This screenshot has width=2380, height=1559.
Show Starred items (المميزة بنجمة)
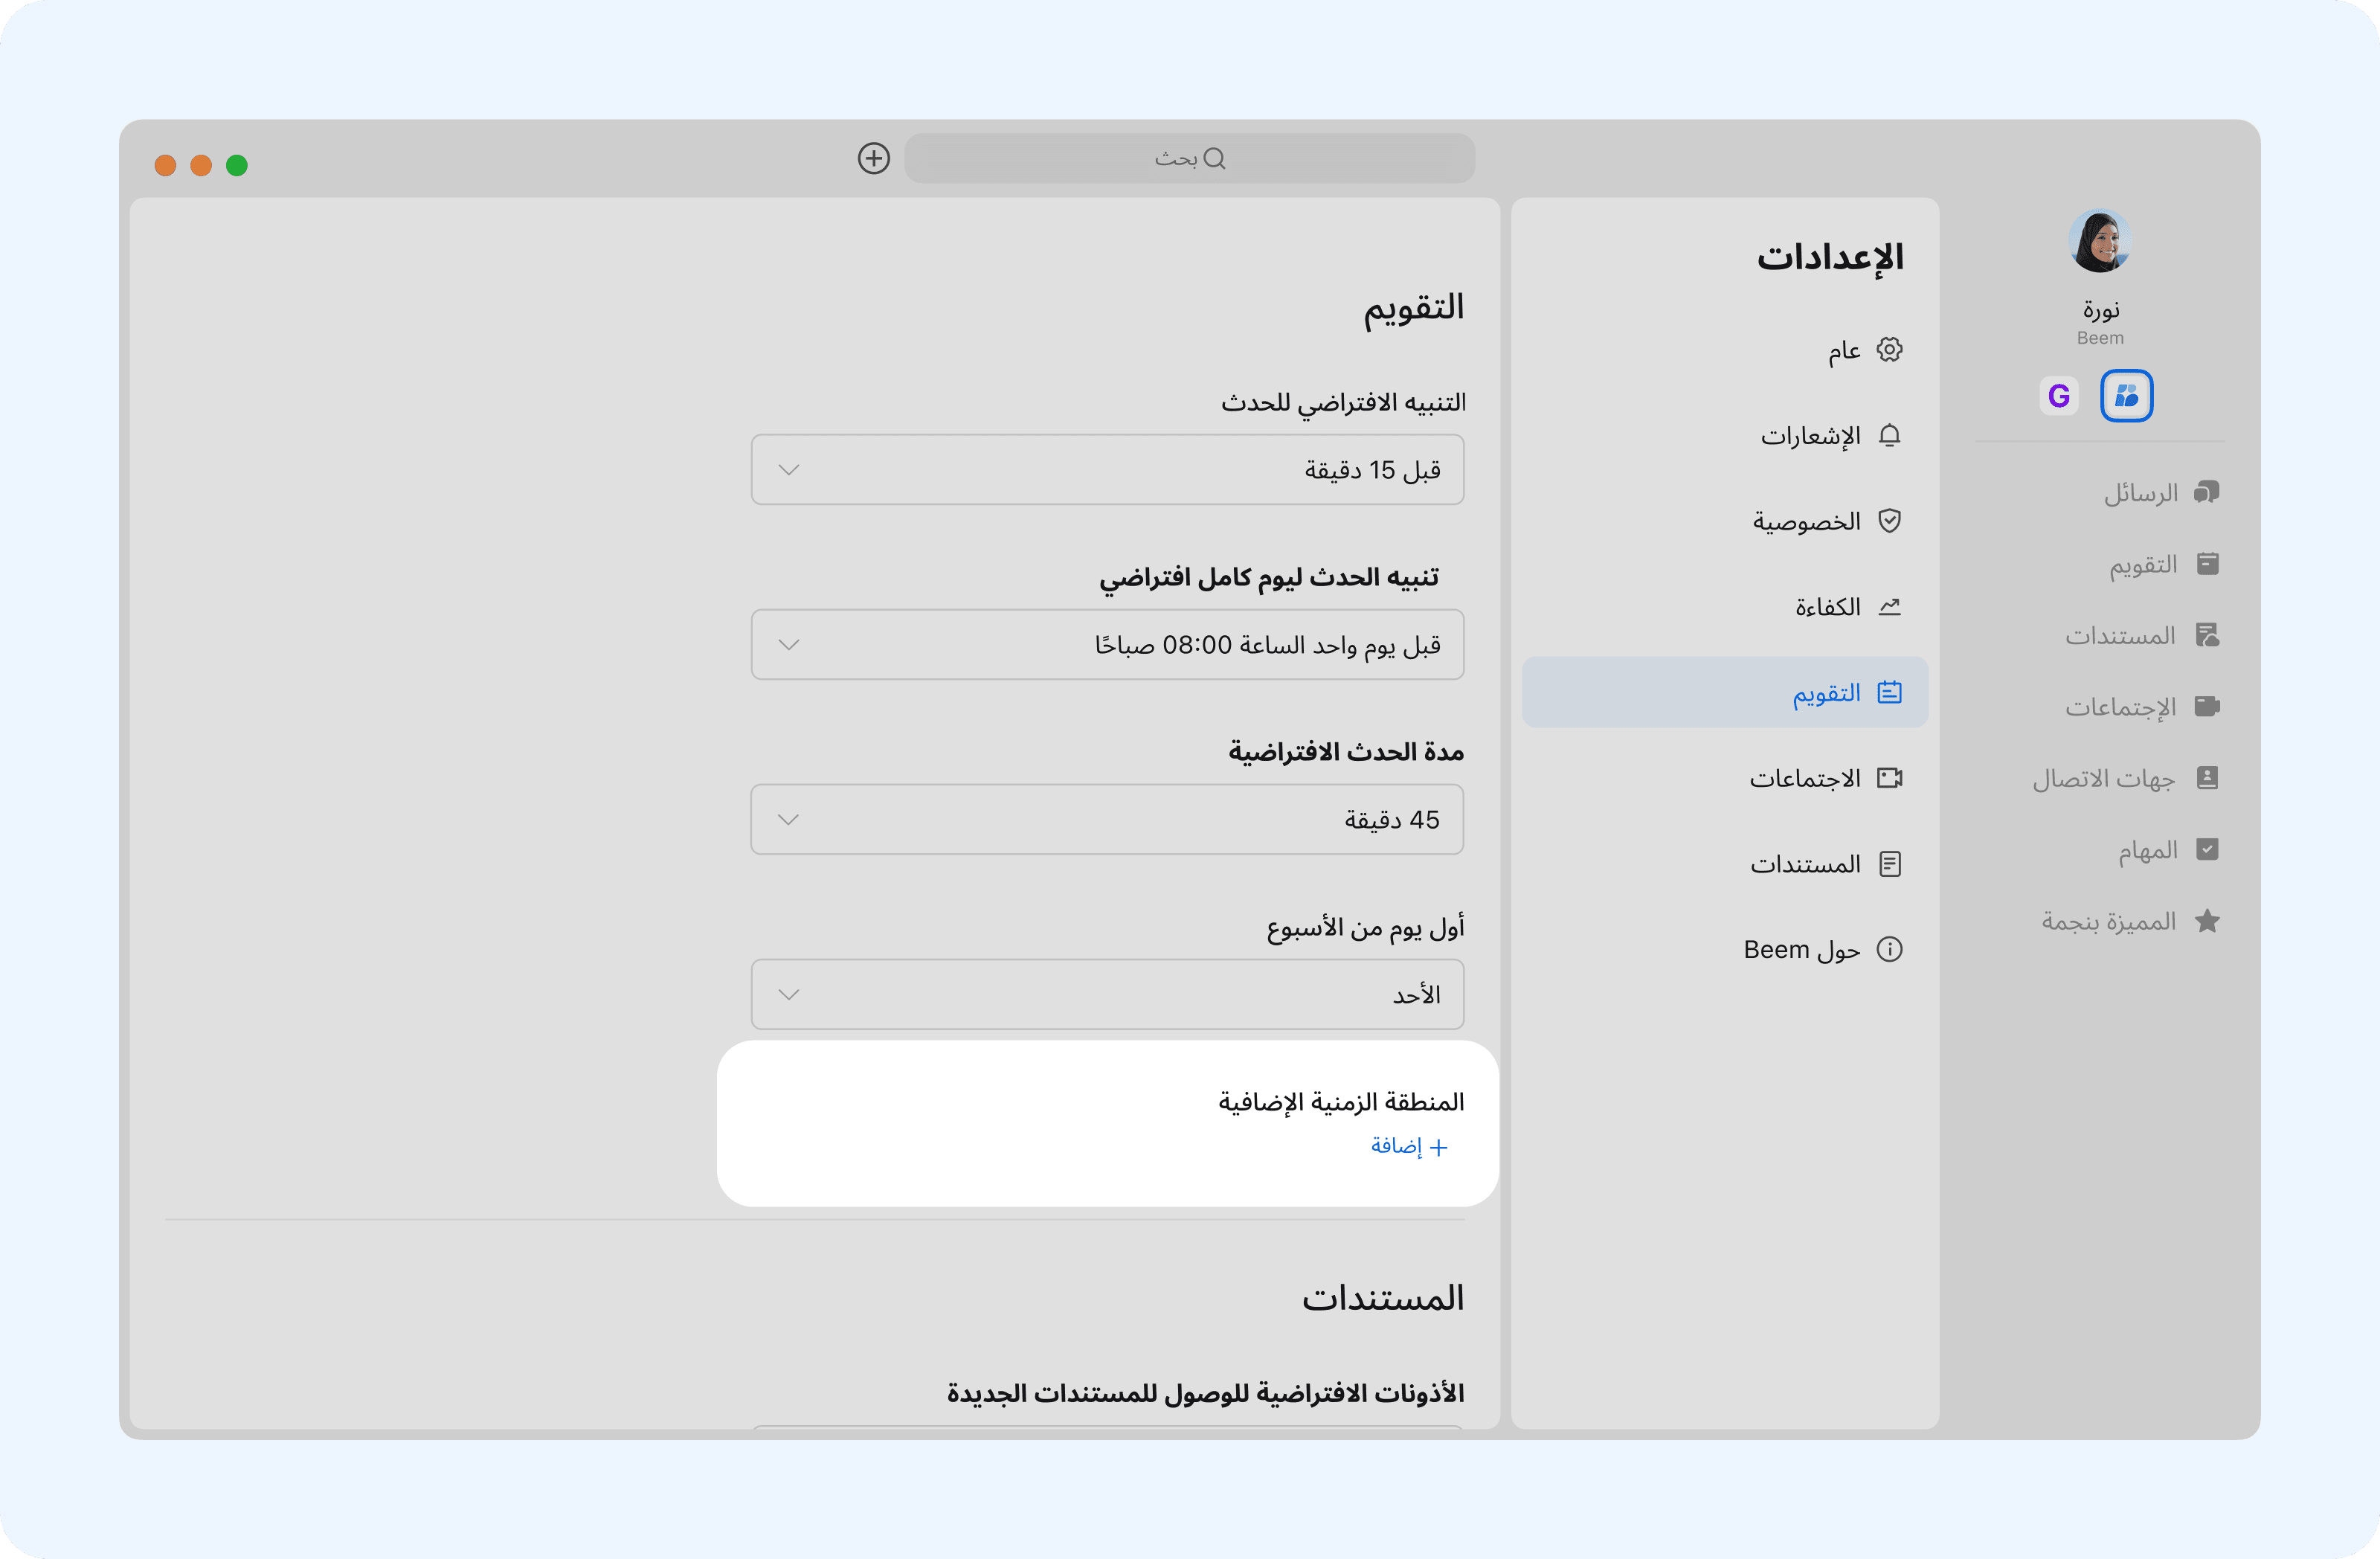coord(2130,922)
